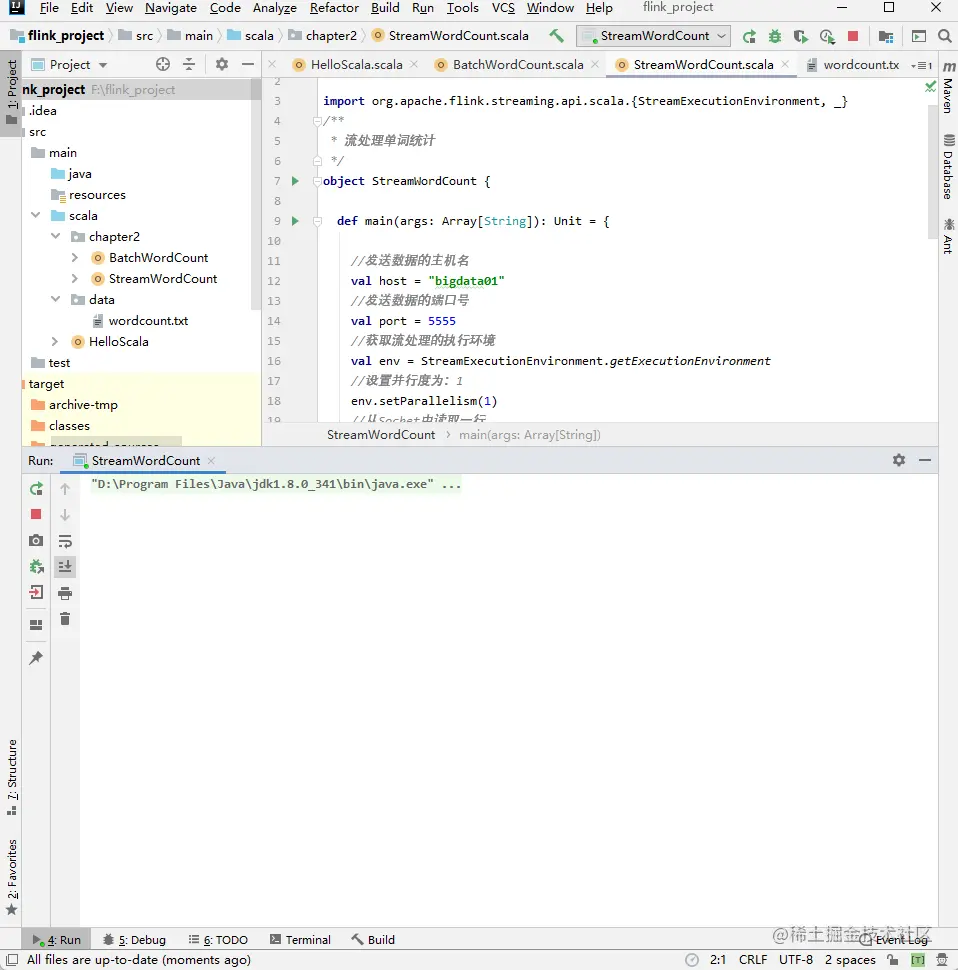Open the StreamWordCount run configuration dropdown
This screenshot has width=958, height=970.
(x=653, y=36)
